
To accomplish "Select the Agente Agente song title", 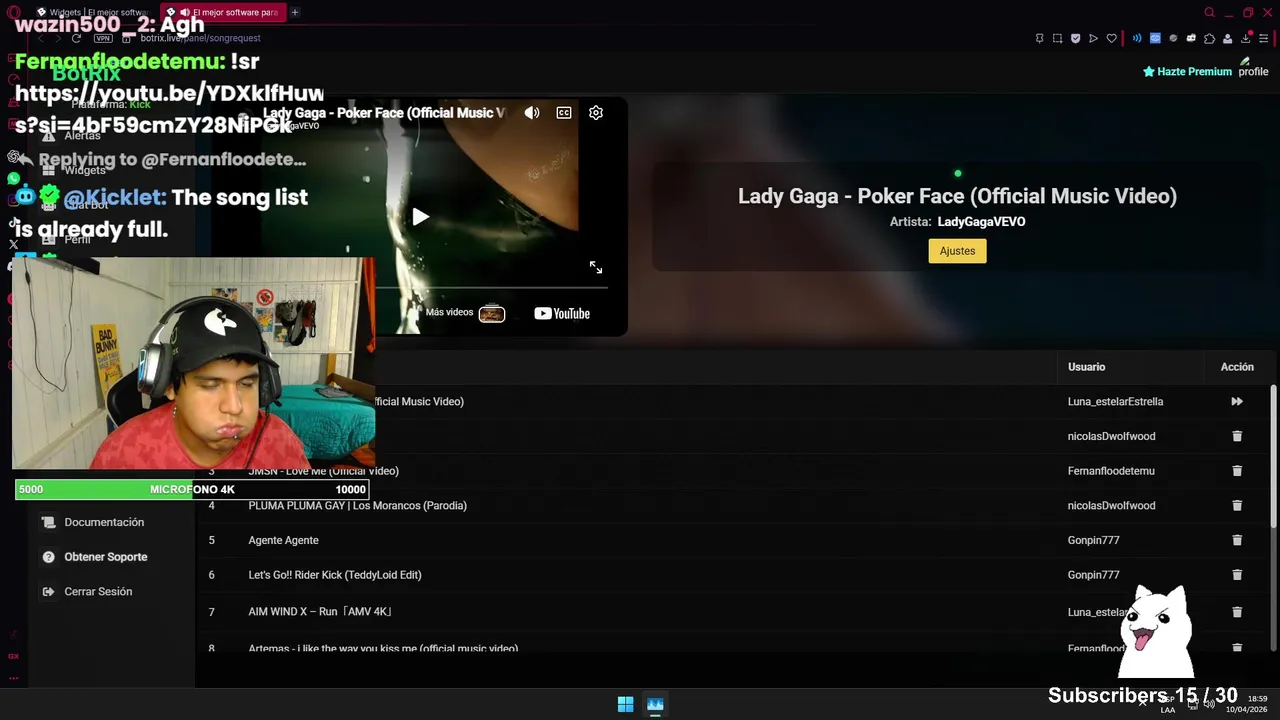I will coord(283,540).
